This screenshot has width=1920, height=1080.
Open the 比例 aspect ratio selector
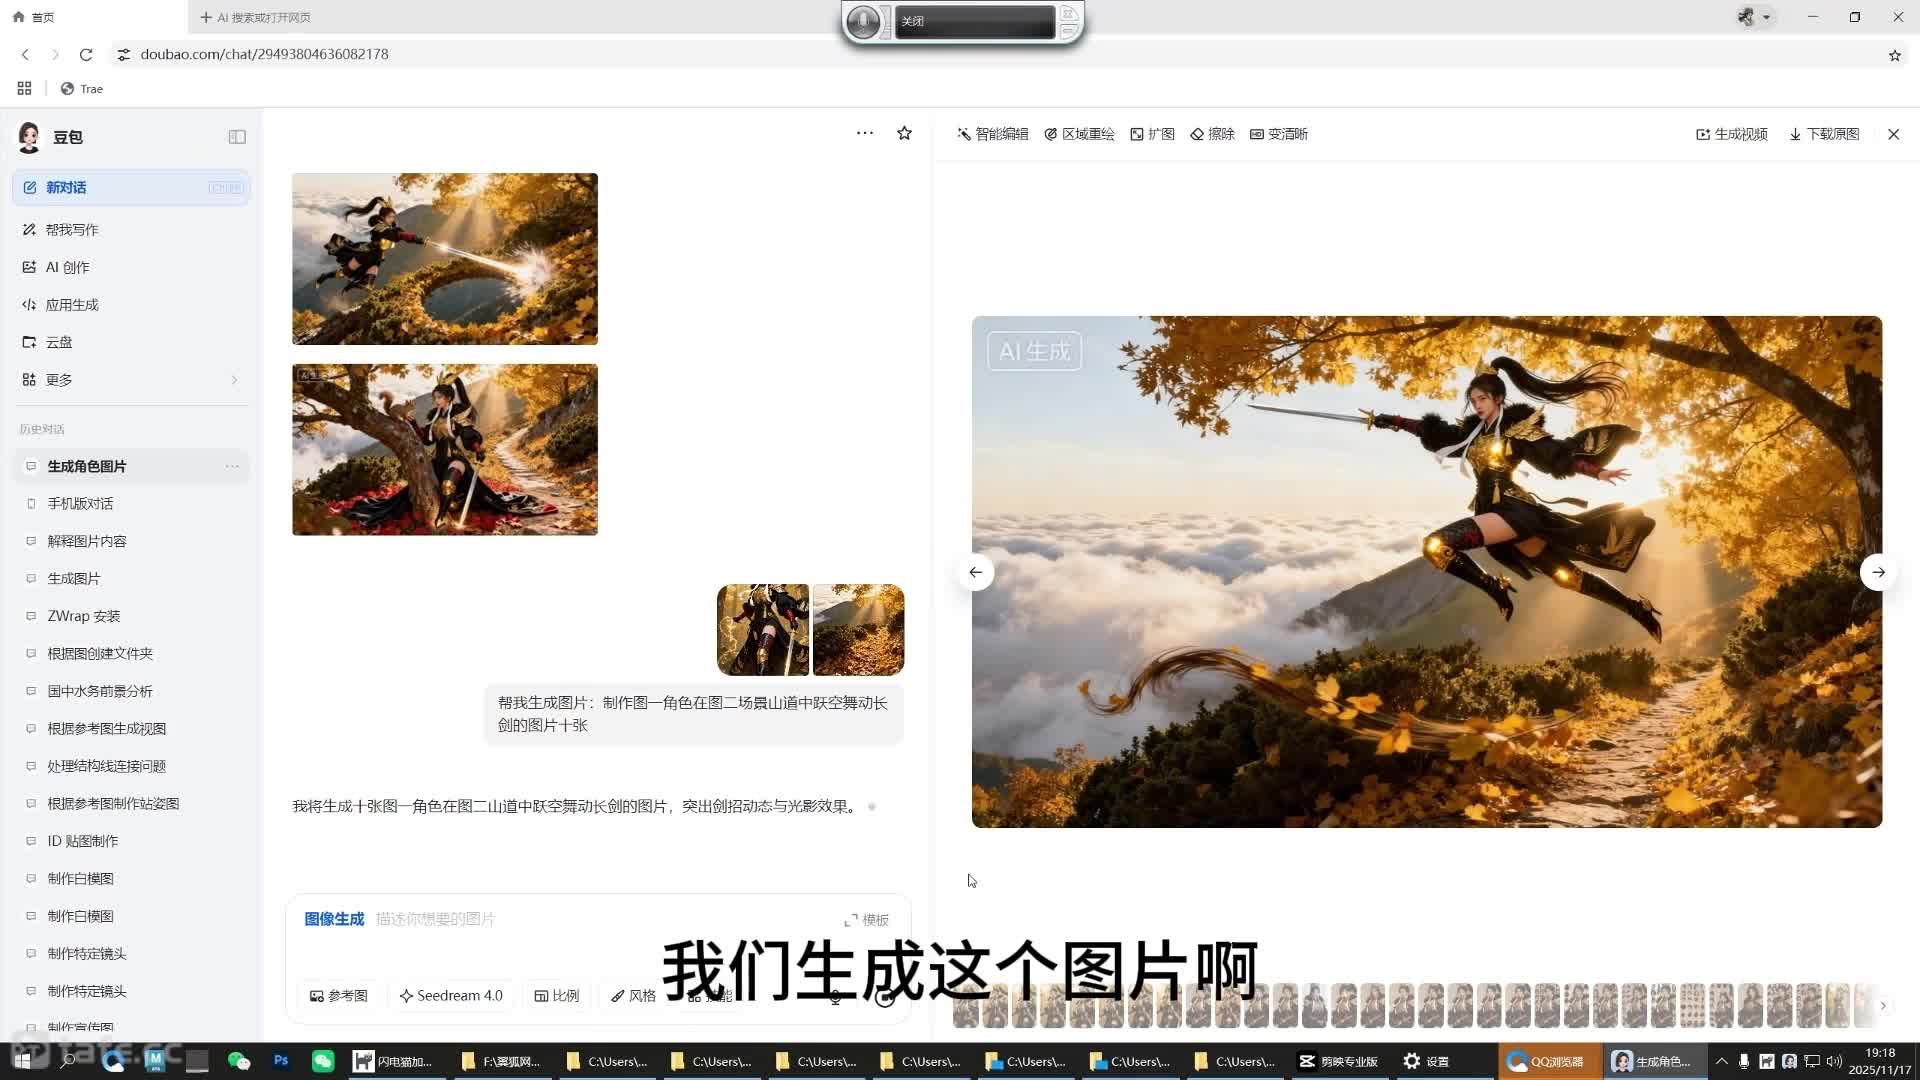pos(557,996)
